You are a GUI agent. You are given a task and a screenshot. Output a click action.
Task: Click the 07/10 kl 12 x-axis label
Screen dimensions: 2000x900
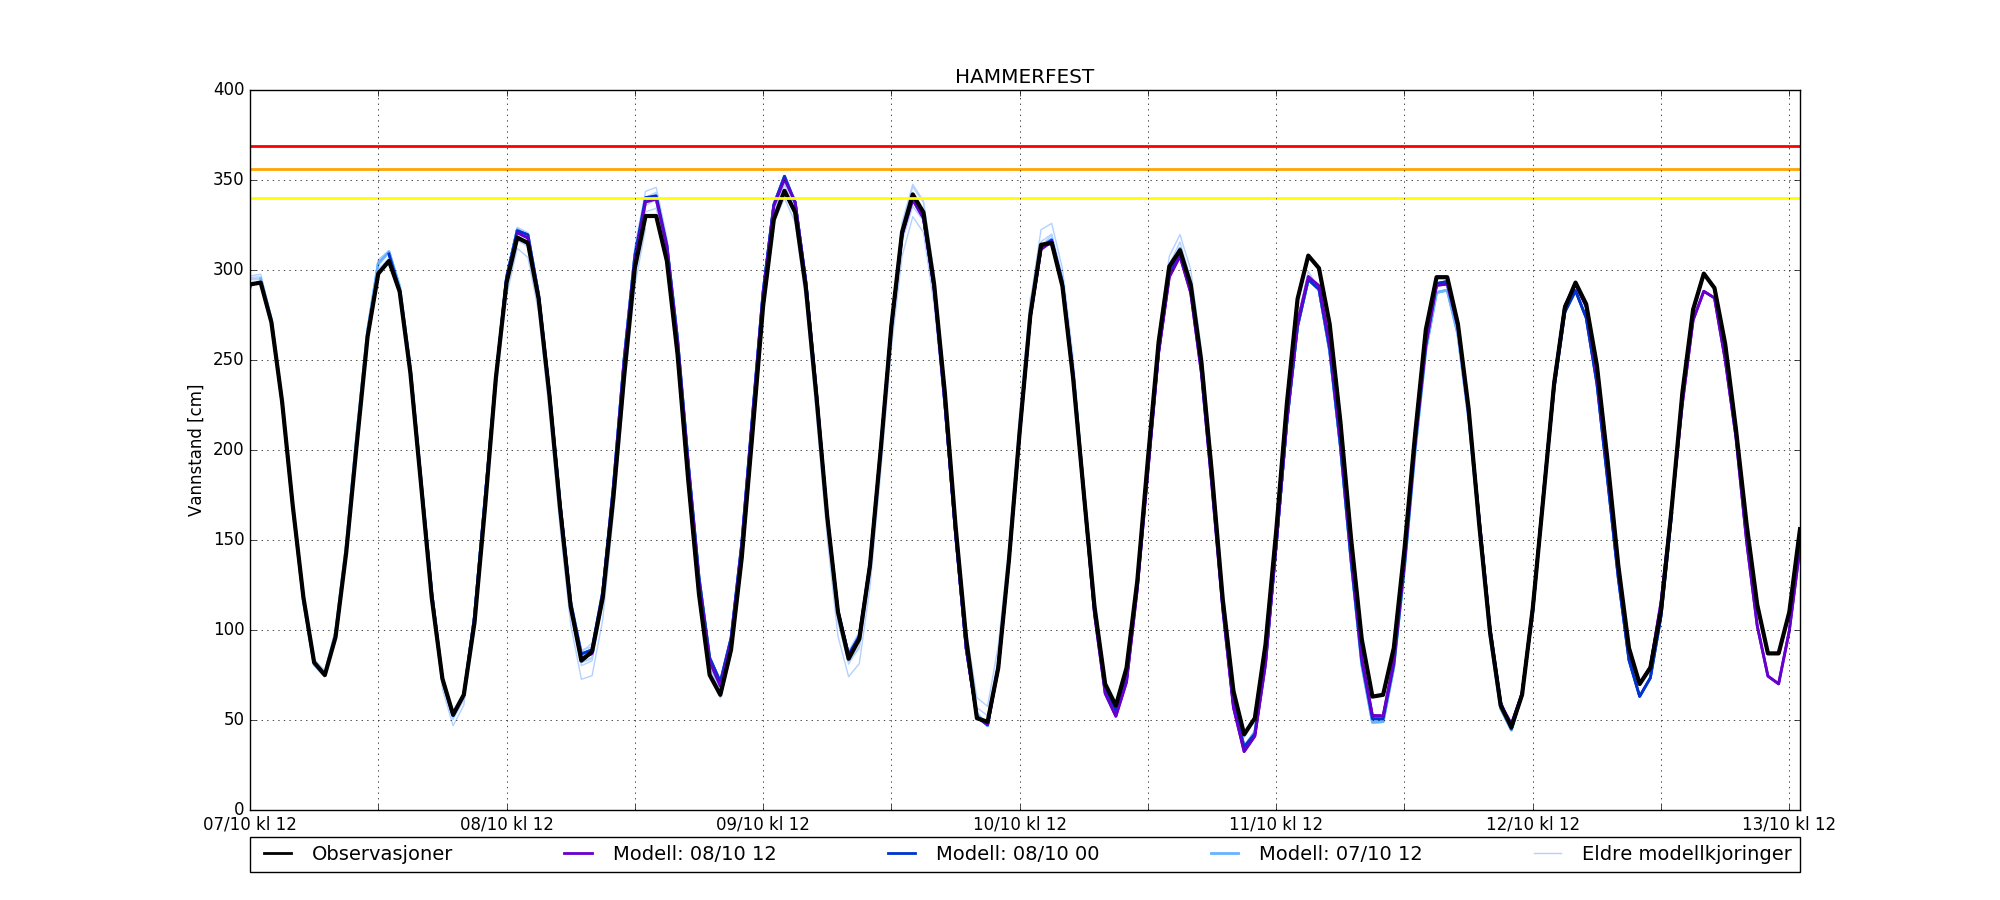click(250, 825)
